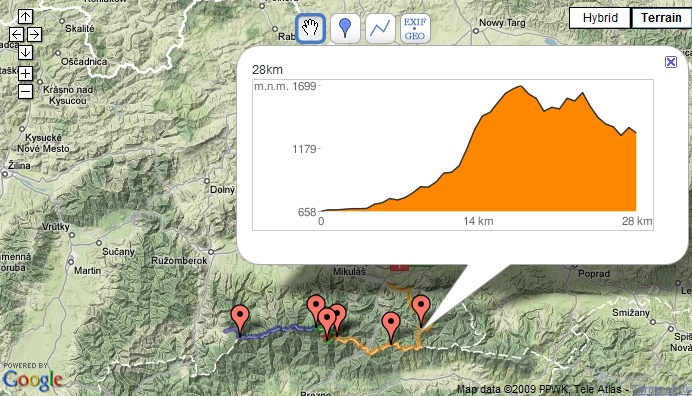This screenshot has width=692, height=396.
Task: Pan the map right with arrow
Action: click(34, 34)
